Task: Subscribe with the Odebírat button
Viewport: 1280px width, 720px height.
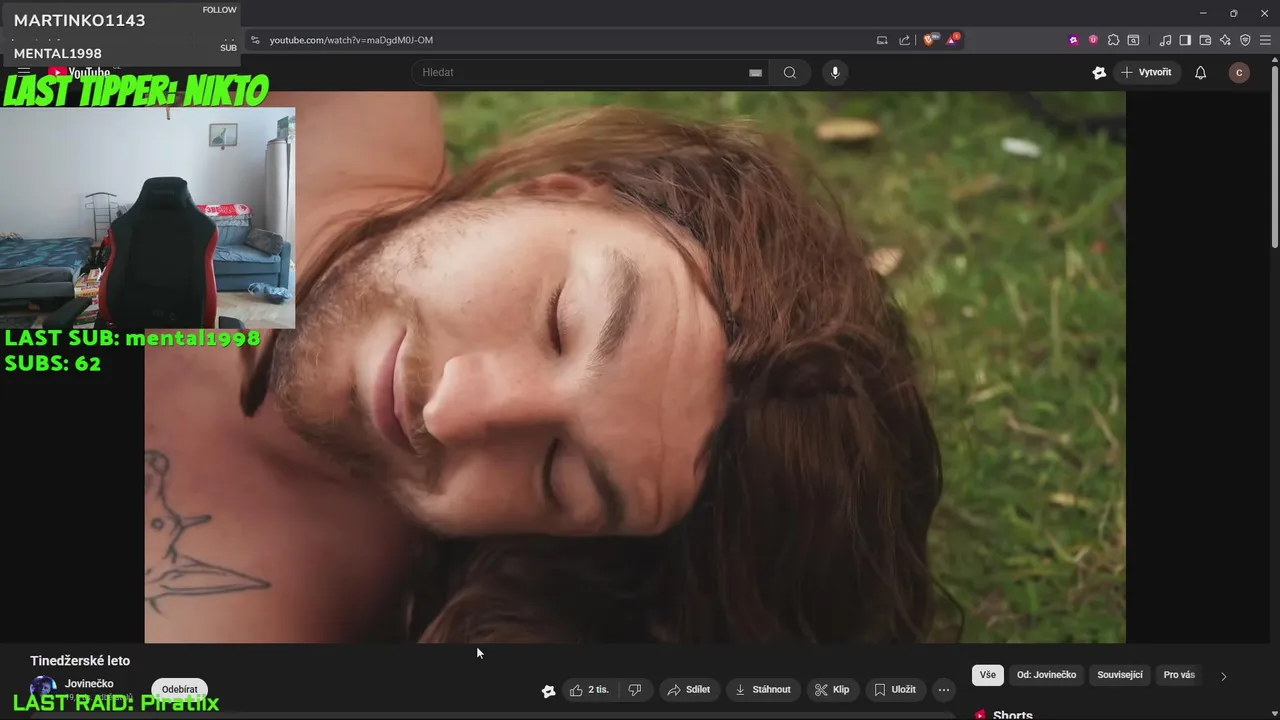Action: (x=180, y=689)
